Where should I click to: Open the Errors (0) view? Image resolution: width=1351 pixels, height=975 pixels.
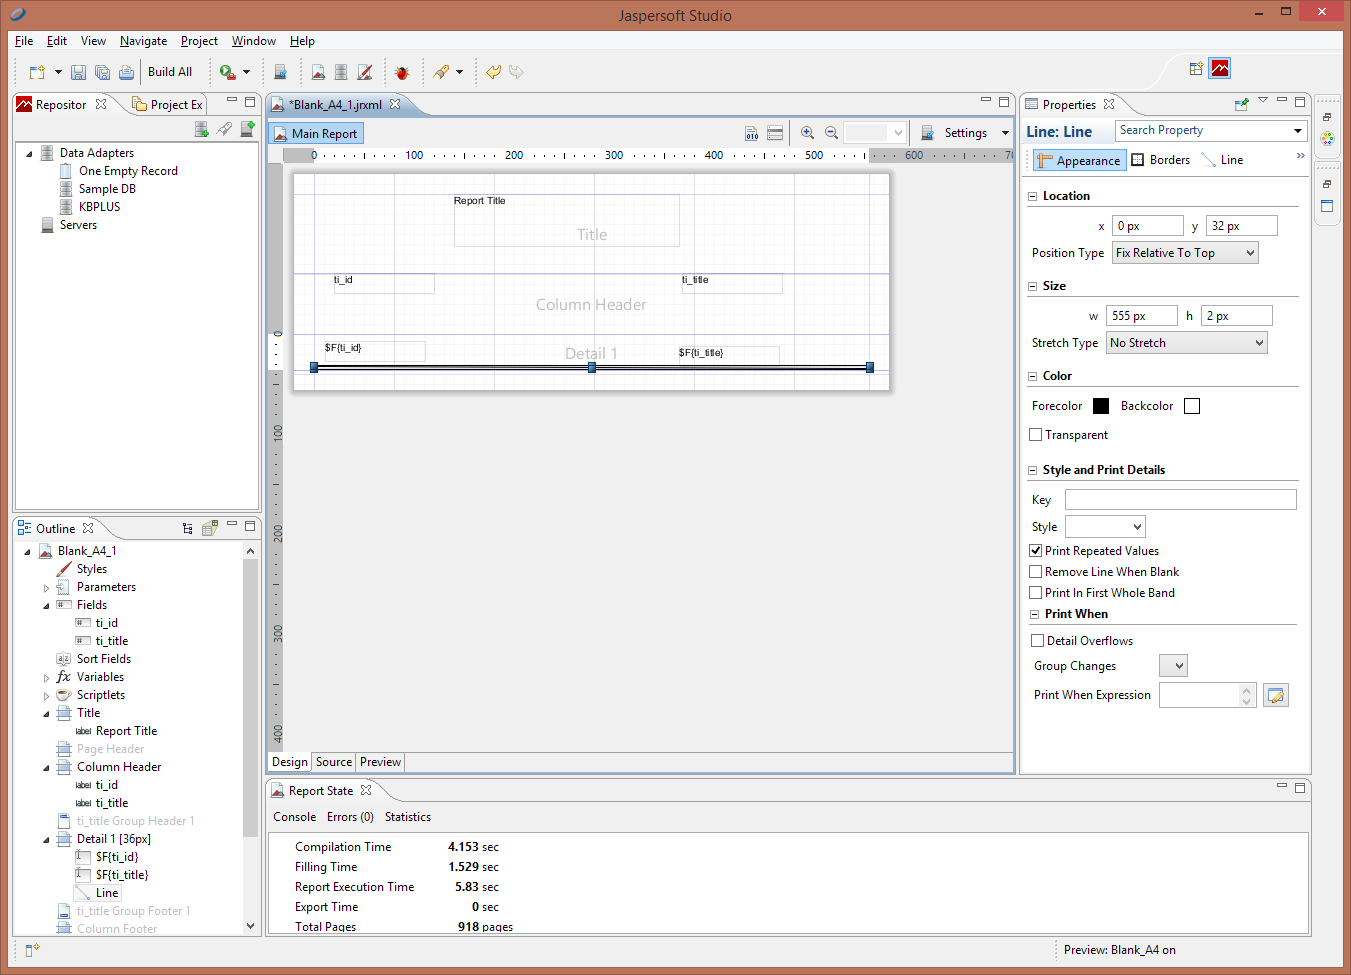click(x=350, y=817)
